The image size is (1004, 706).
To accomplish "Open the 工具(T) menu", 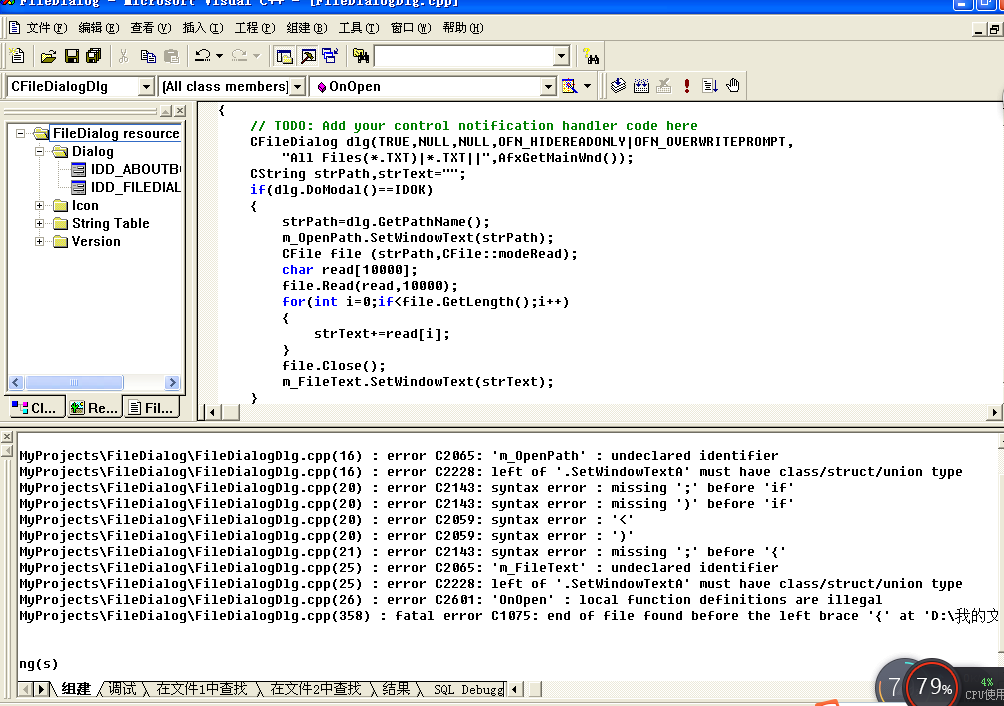I will [359, 28].
